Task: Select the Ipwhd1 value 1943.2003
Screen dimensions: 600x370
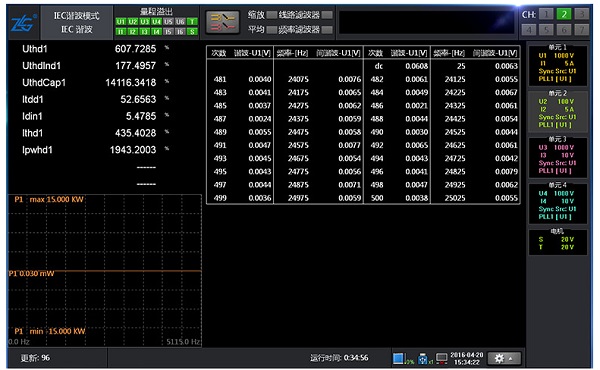Action: (133, 150)
